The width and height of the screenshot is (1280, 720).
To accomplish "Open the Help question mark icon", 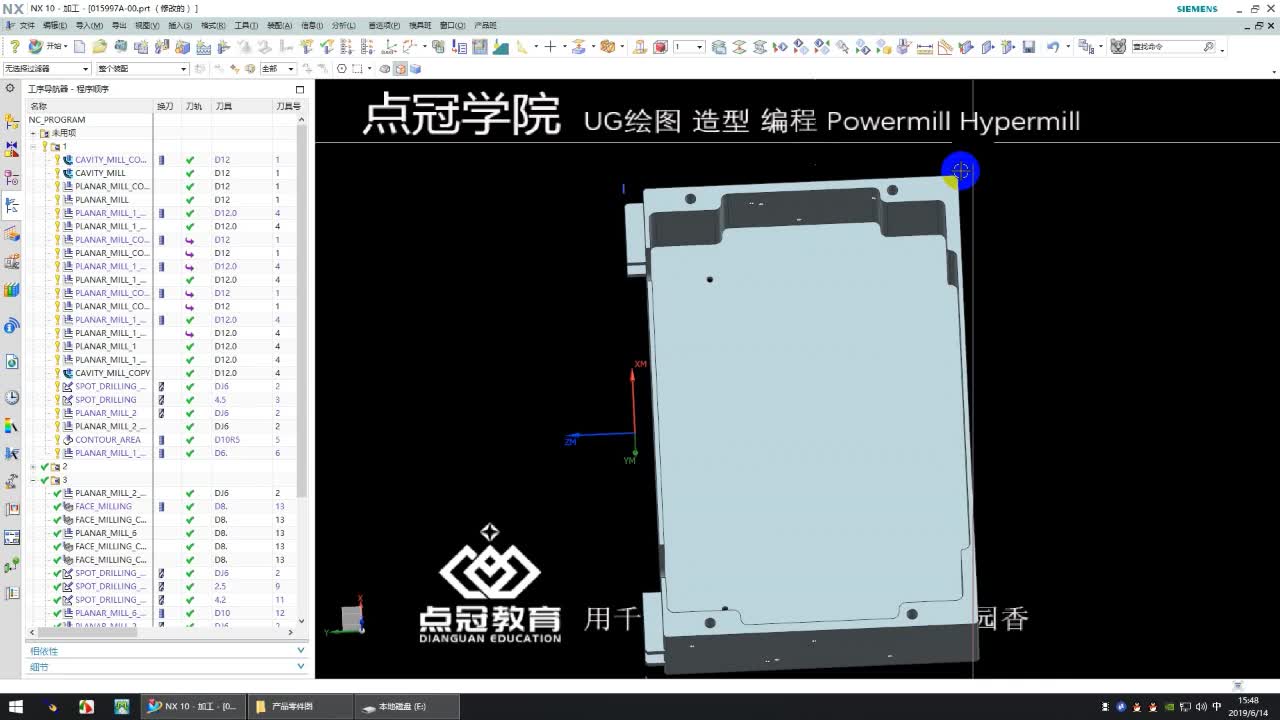I will [16, 46].
